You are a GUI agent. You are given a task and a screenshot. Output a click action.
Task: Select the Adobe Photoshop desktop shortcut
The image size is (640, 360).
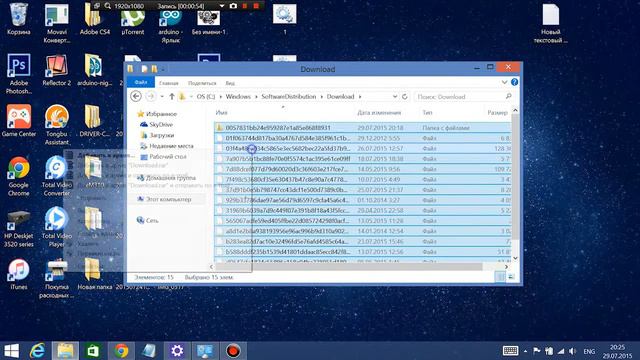click(18, 74)
